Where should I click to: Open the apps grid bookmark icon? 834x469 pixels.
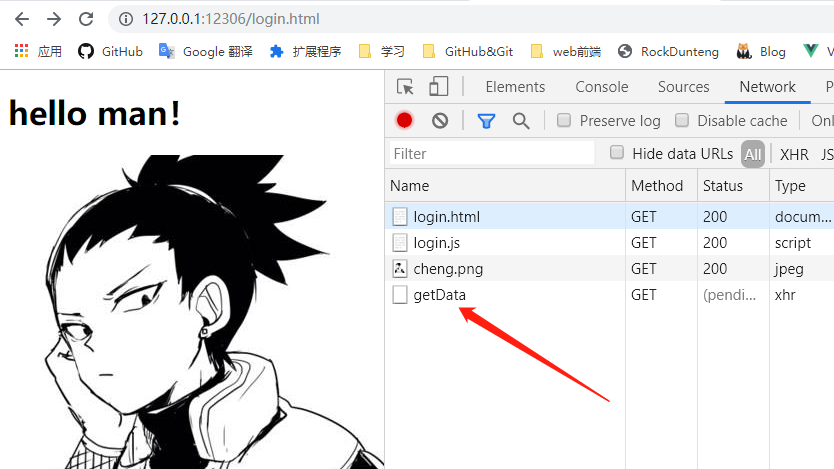[x=21, y=51]
